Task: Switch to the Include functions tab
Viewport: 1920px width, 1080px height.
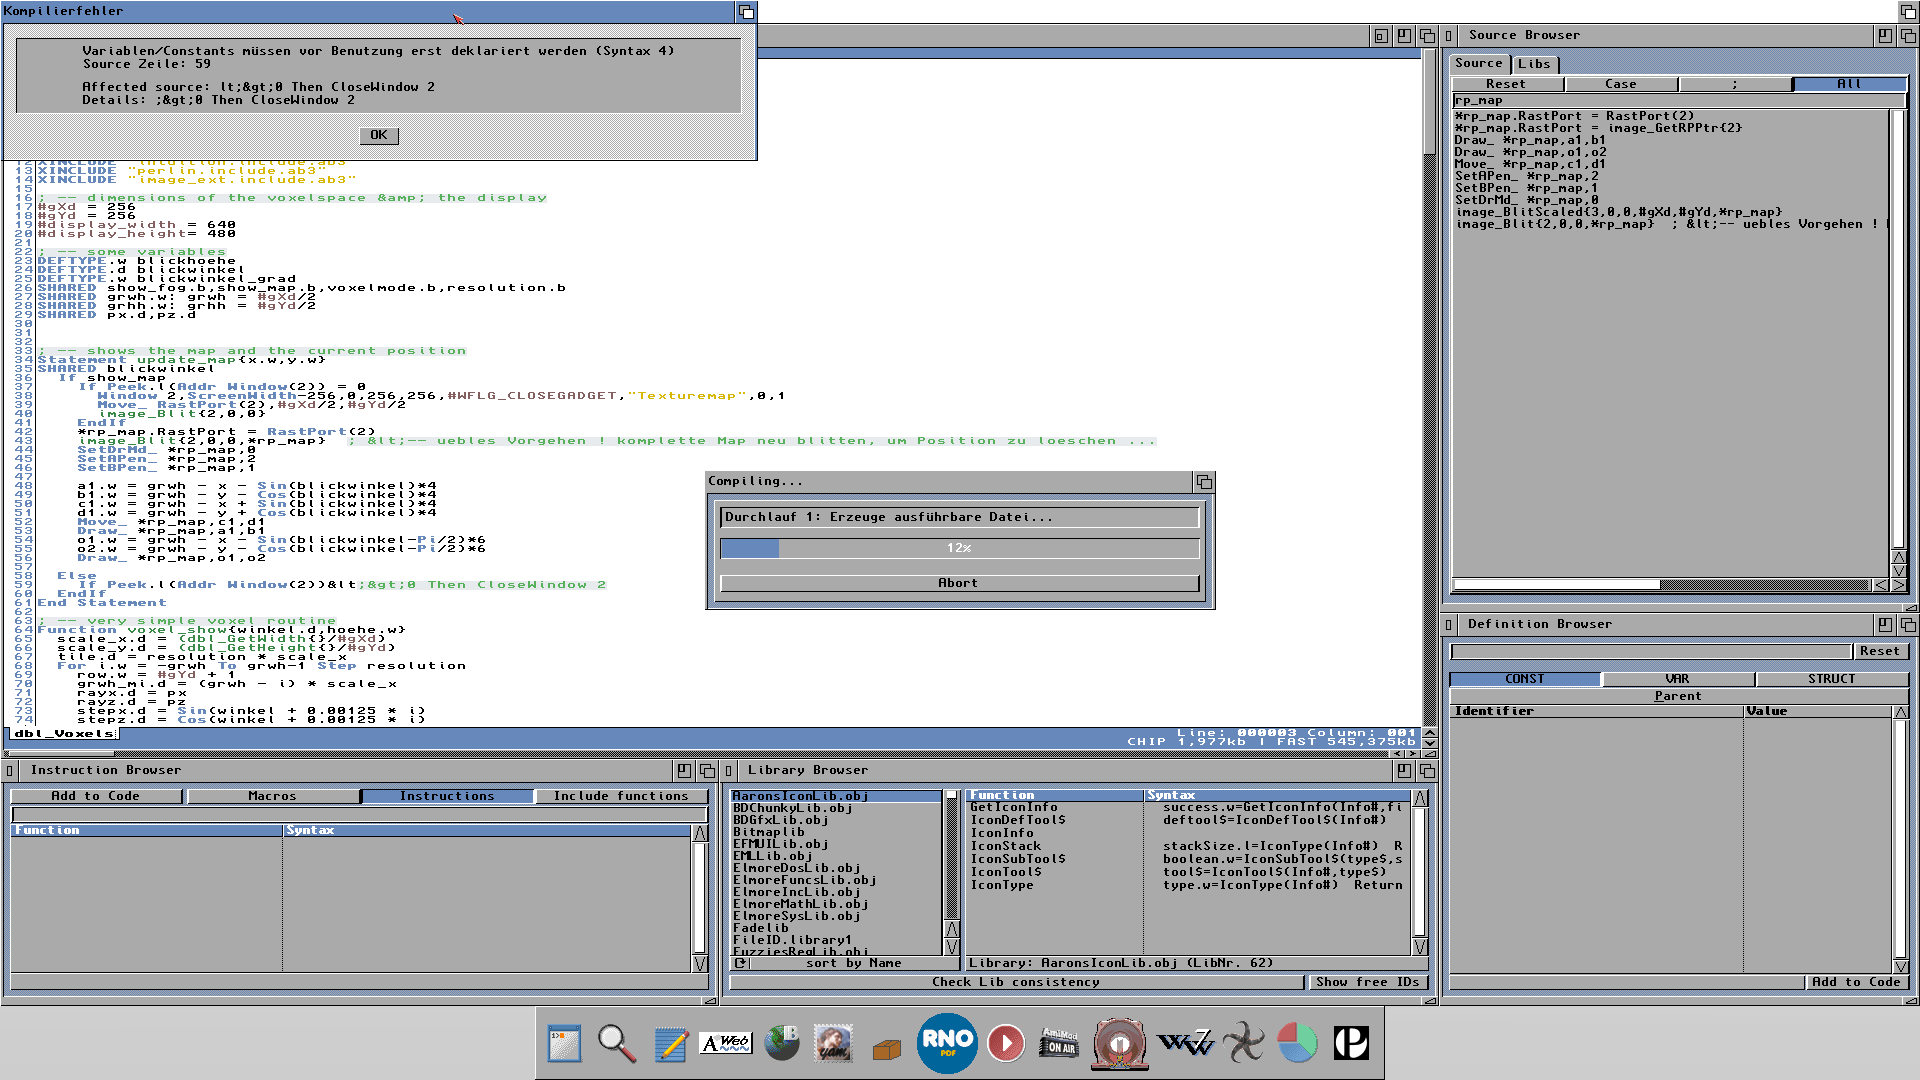Action: click(x=620, y=796)
